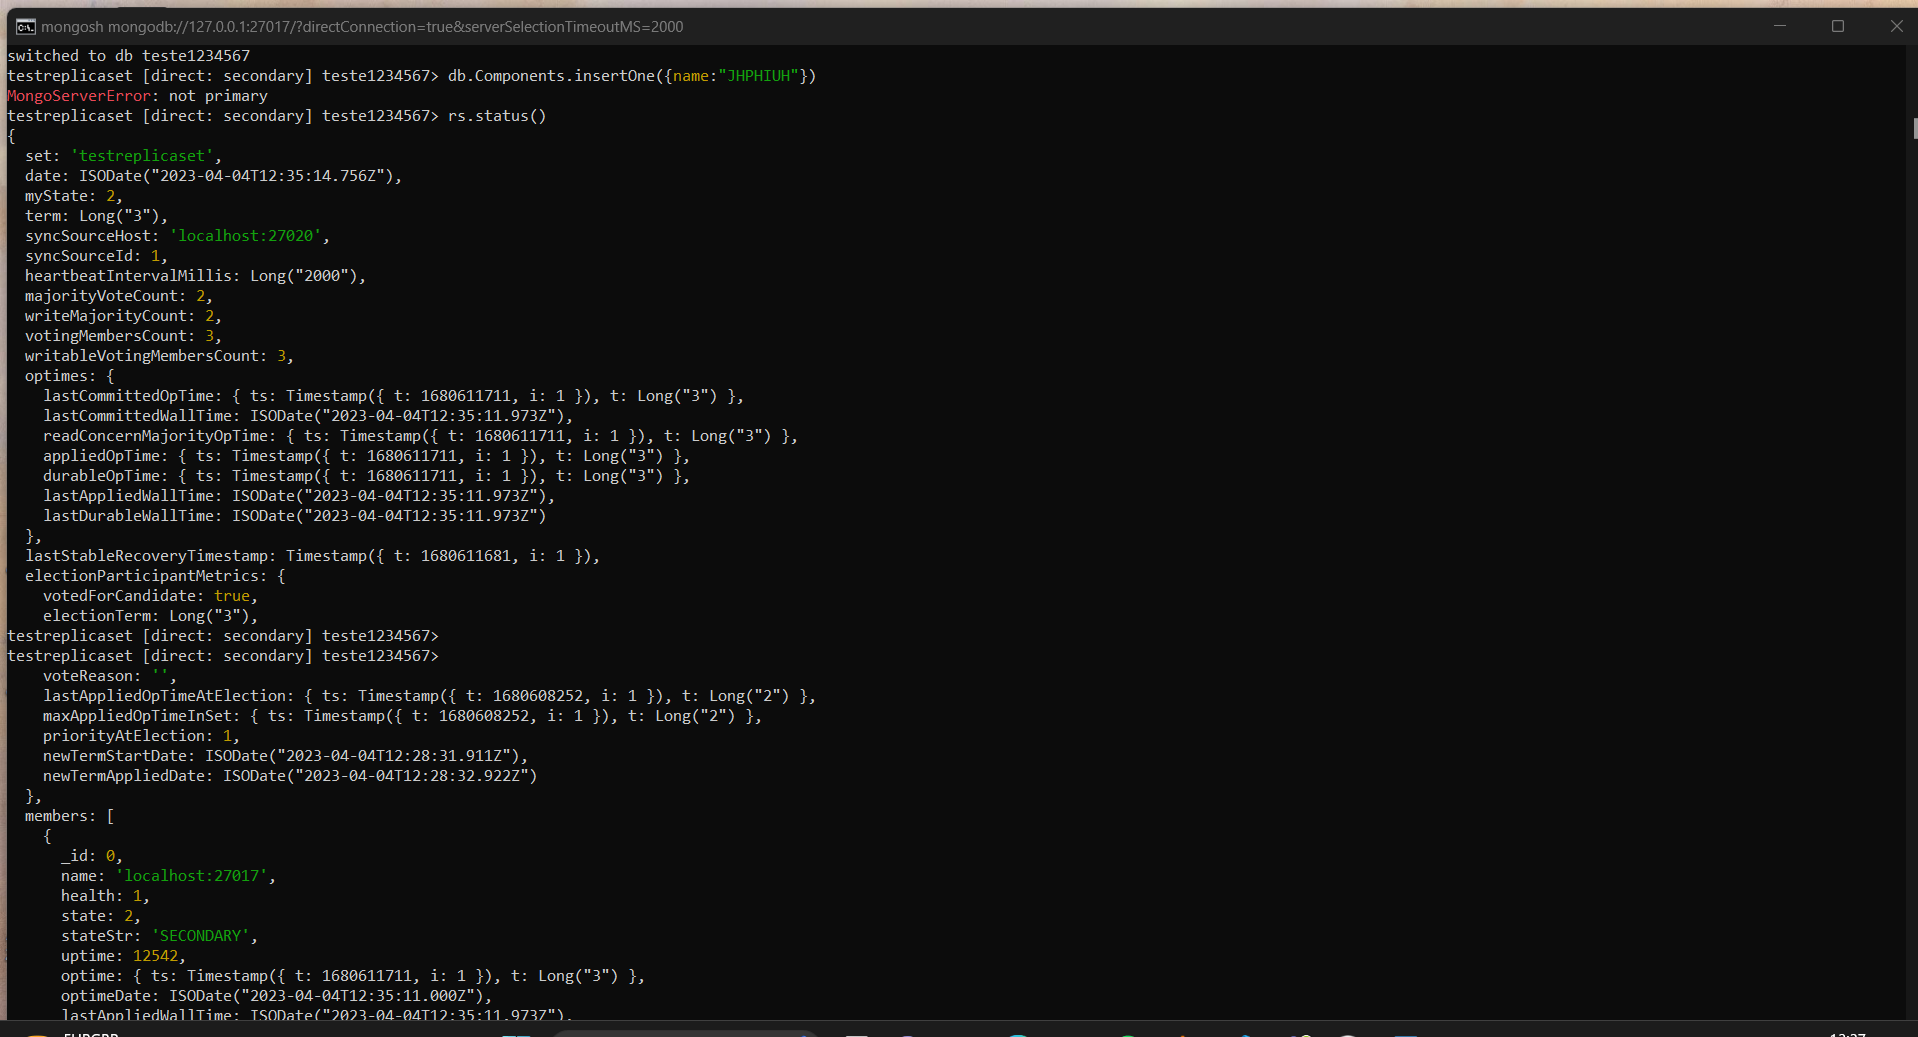
Task: Click the heartbeatIntervalMillis line
Action: (x=195, y=276)
